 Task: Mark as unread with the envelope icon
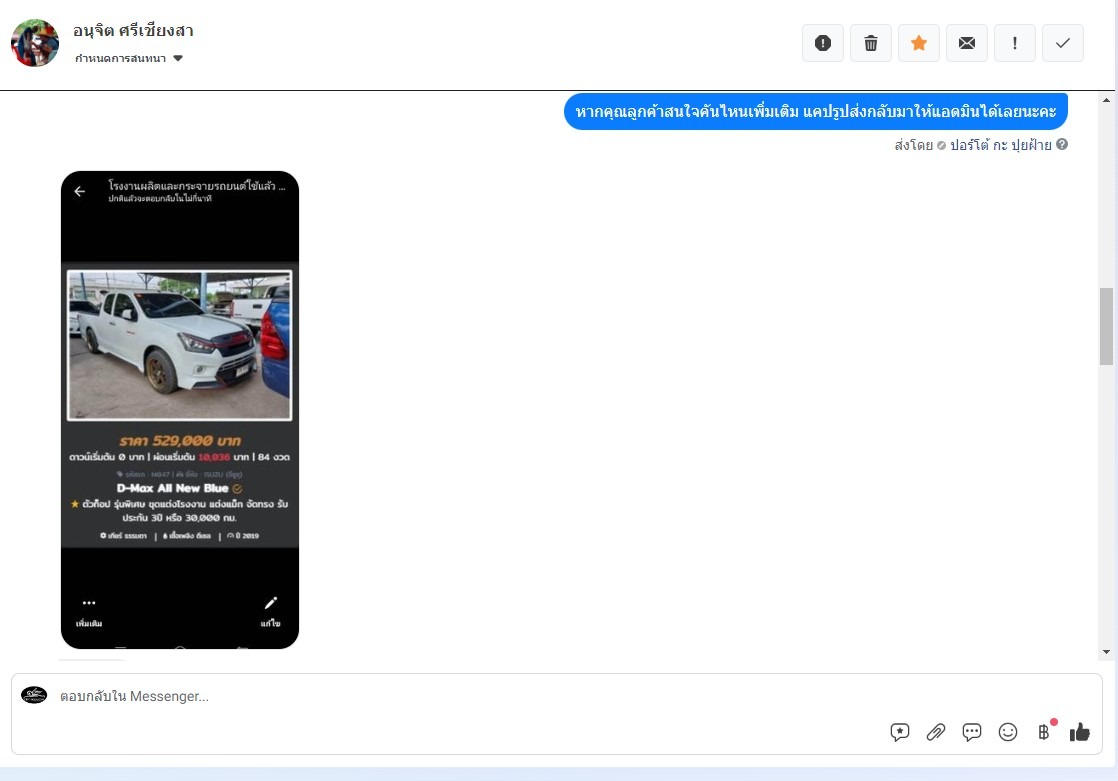pos(967,43)
